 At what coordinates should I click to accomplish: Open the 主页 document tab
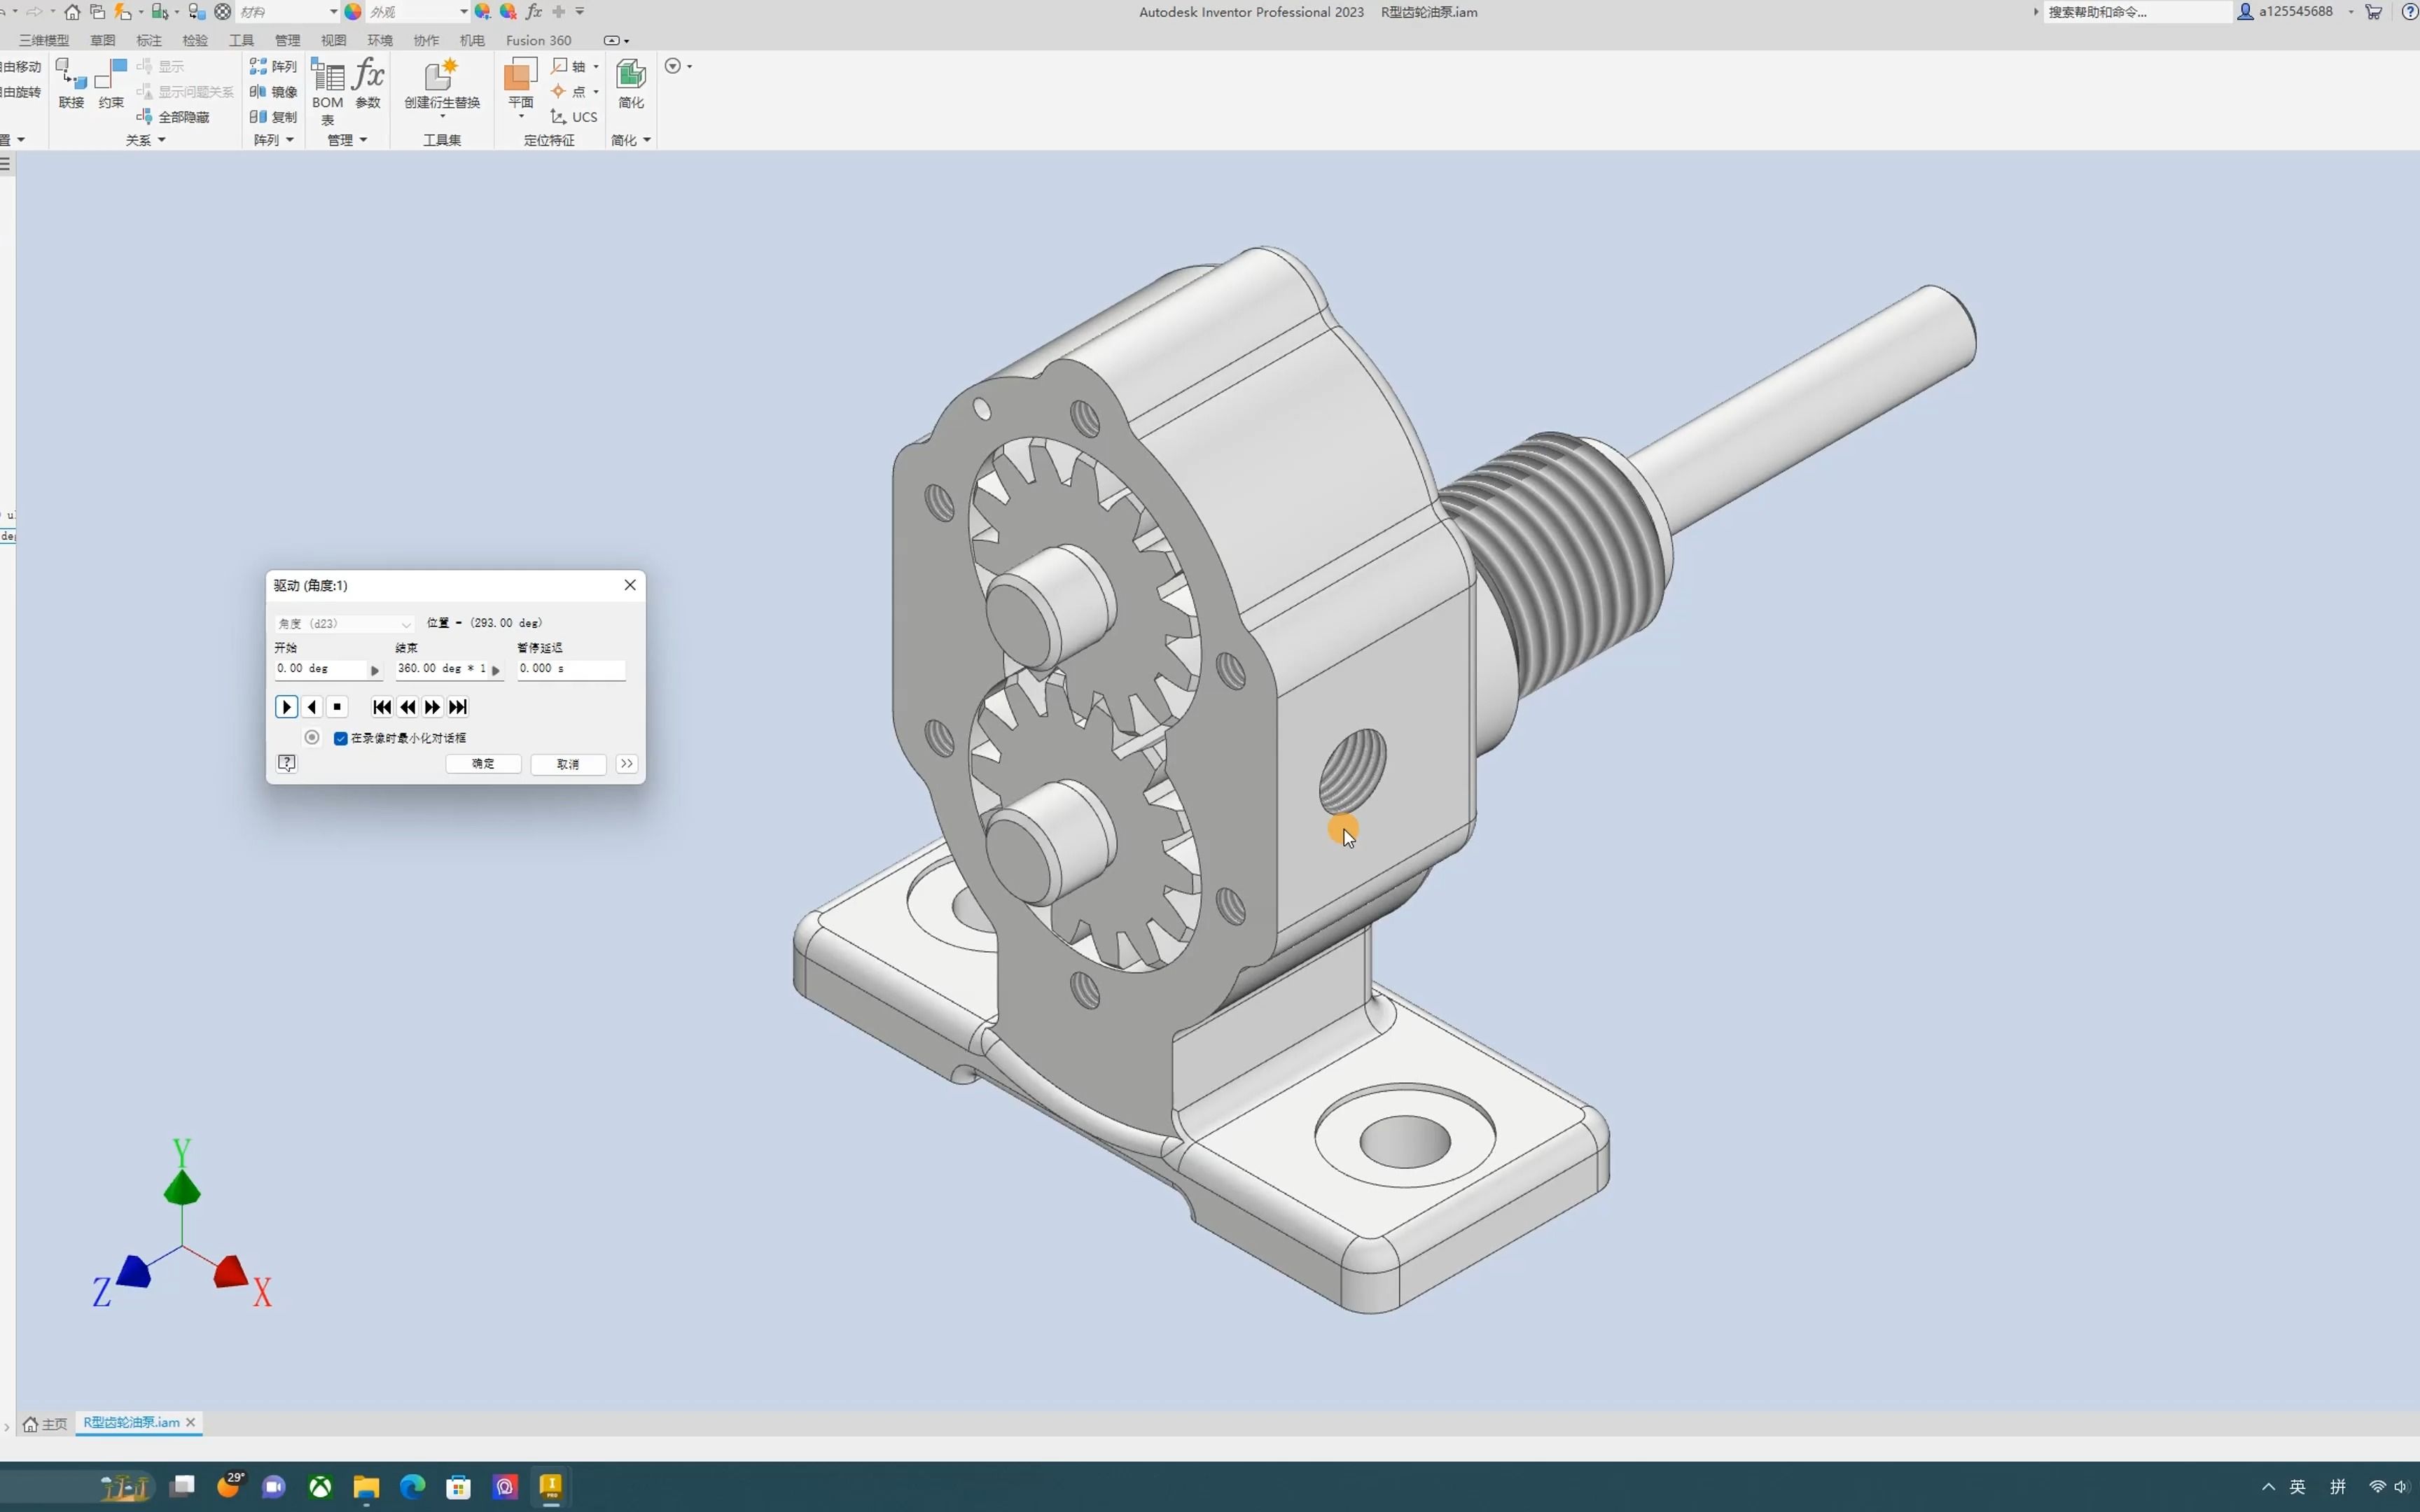pos(46,1423)
